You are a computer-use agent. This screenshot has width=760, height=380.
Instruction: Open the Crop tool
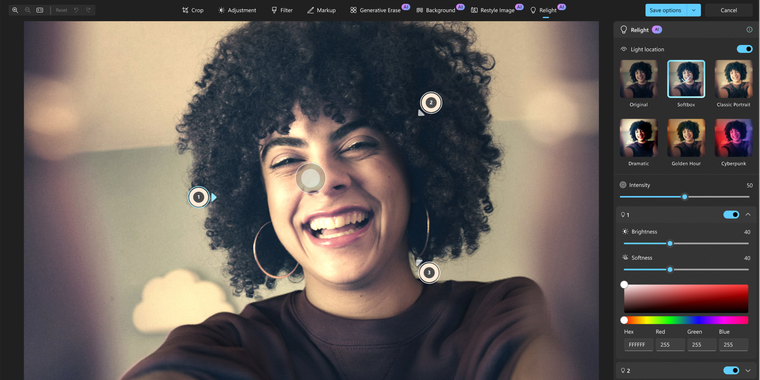pos(192,10)
